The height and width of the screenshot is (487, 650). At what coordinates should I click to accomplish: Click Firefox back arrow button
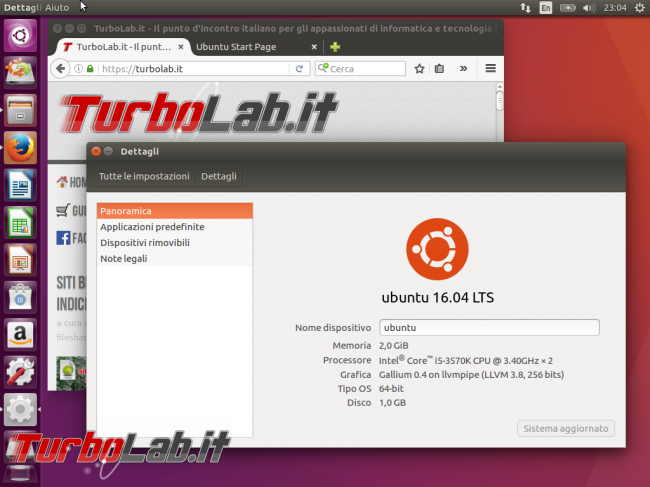61,68
